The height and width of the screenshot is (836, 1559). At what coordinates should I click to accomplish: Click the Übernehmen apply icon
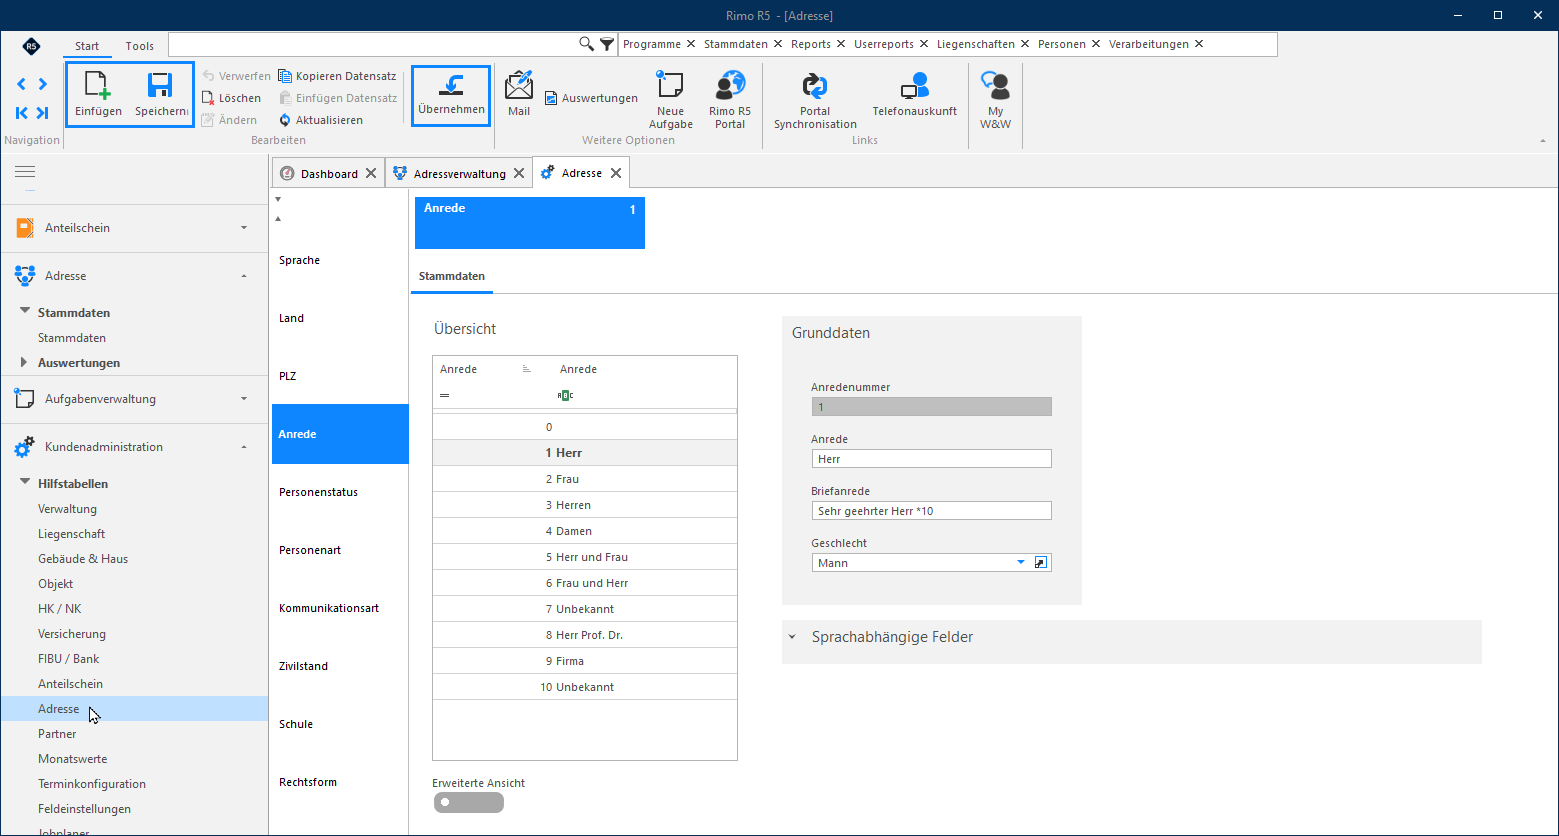(451, 86)
